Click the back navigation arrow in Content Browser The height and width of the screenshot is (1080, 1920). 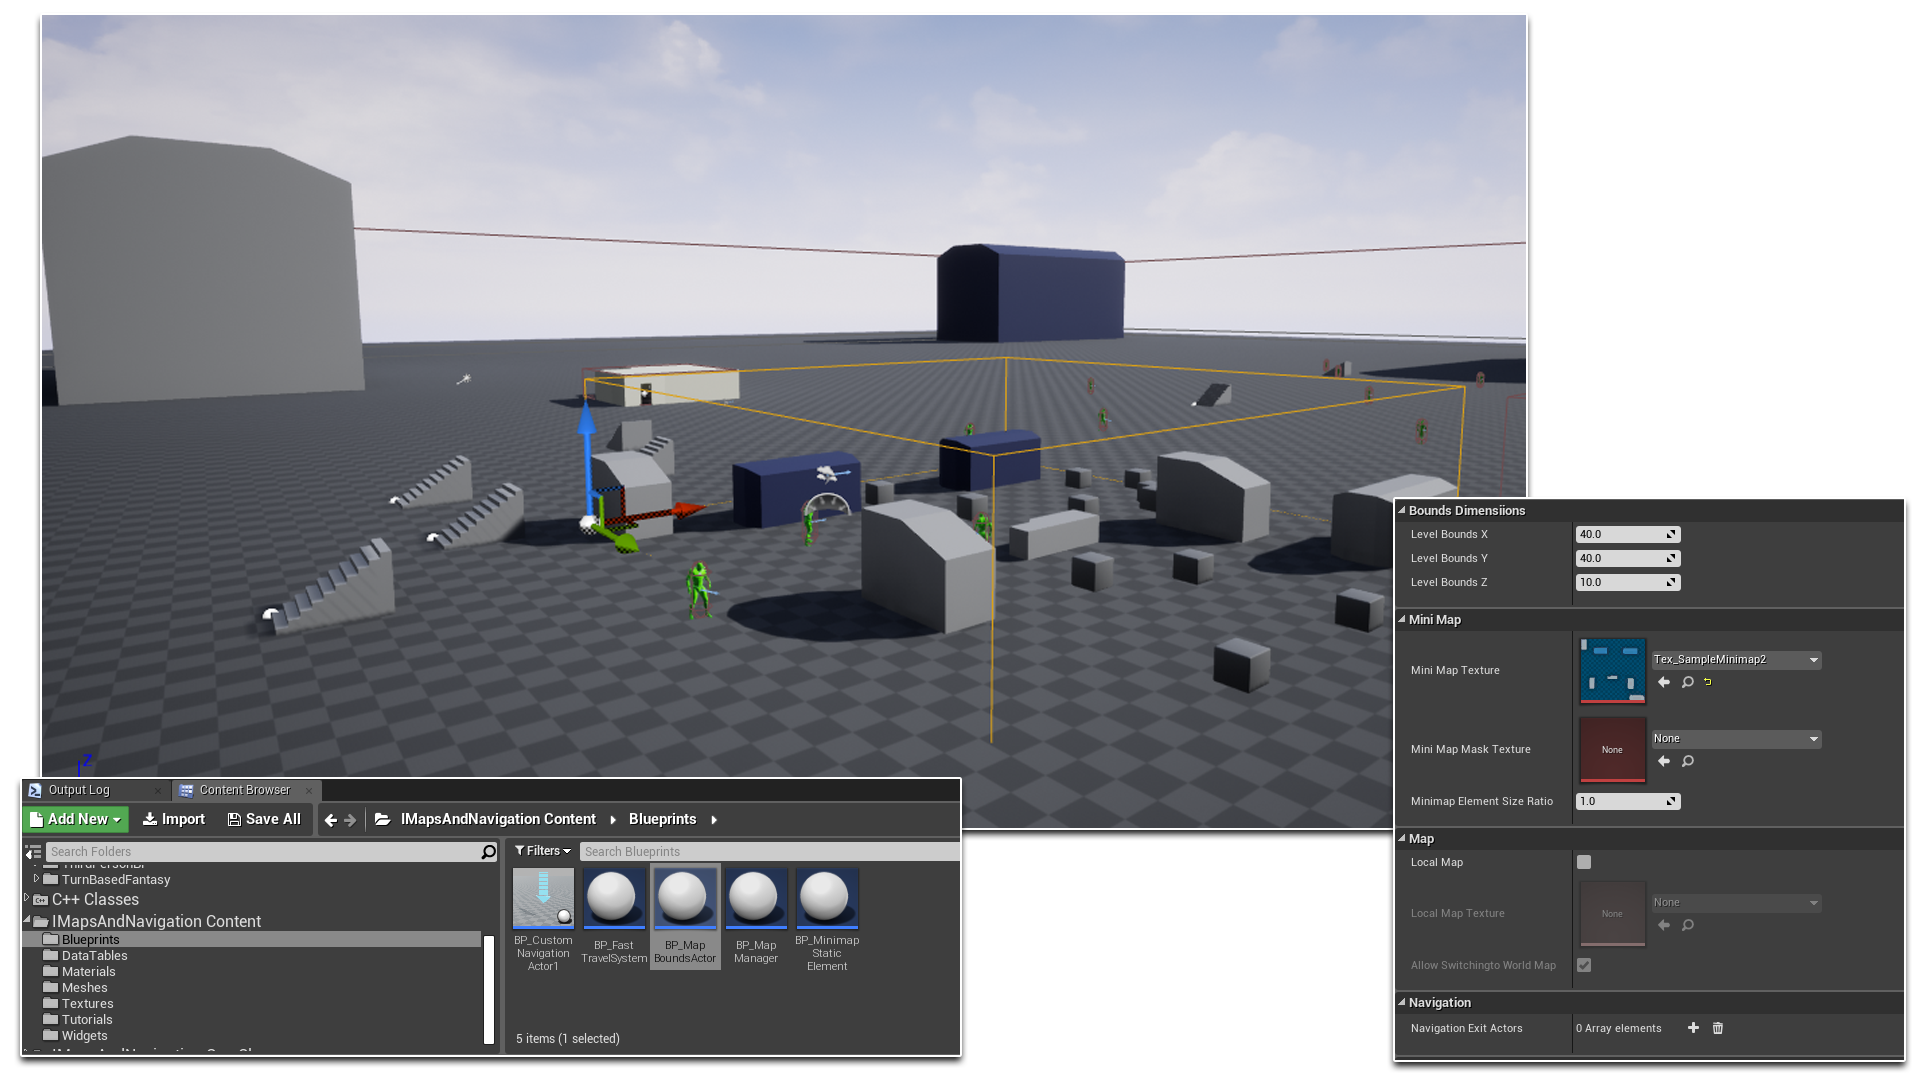[331, 819]
